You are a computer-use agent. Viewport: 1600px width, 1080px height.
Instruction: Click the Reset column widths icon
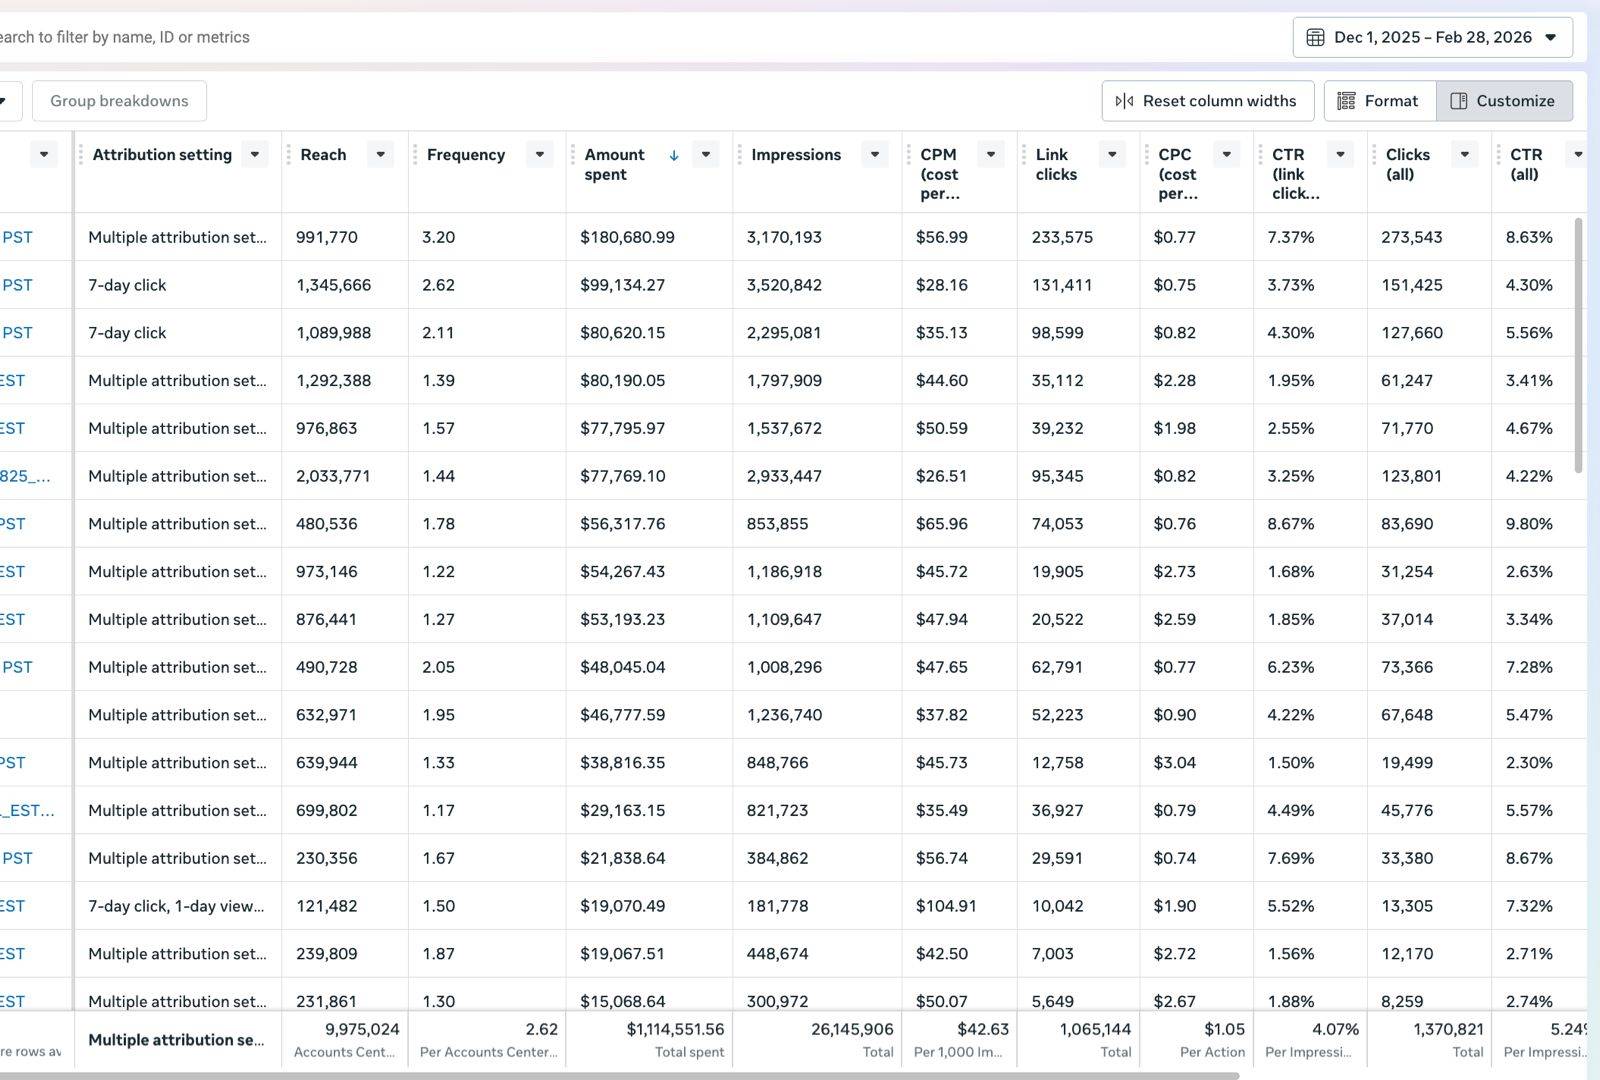pyautogui.click(x=1124, y=101)
